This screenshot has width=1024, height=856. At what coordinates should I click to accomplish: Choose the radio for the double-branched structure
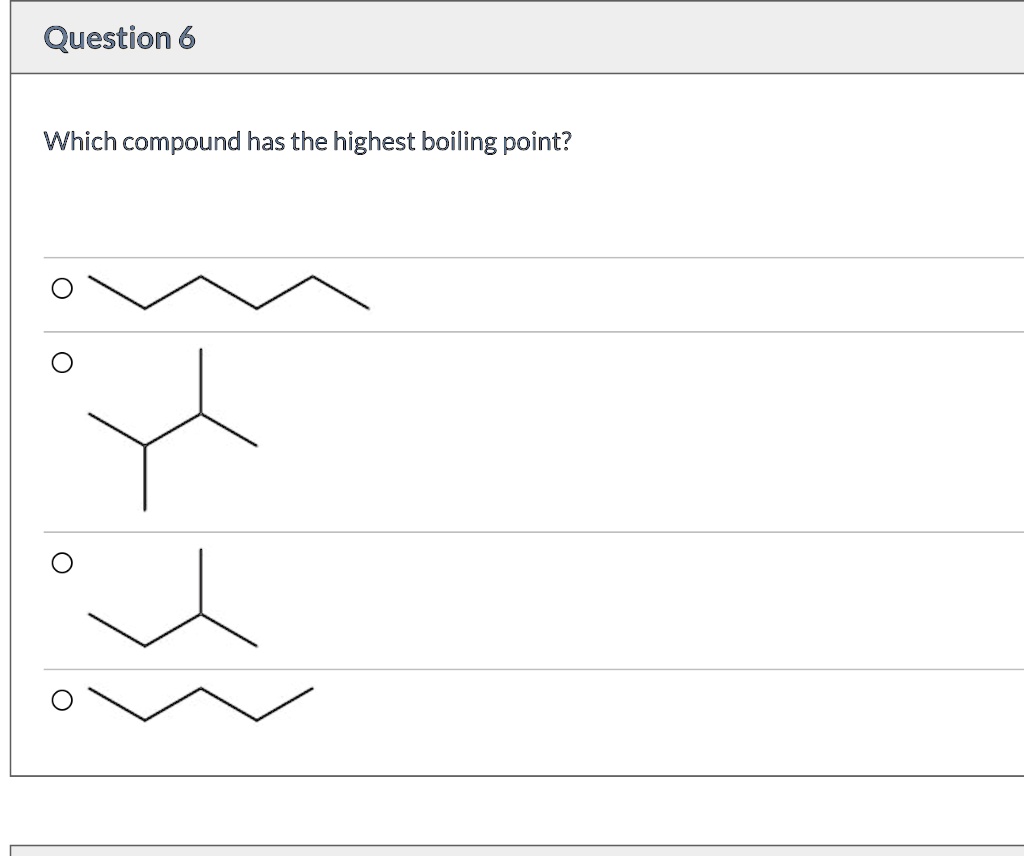[62, 362]
